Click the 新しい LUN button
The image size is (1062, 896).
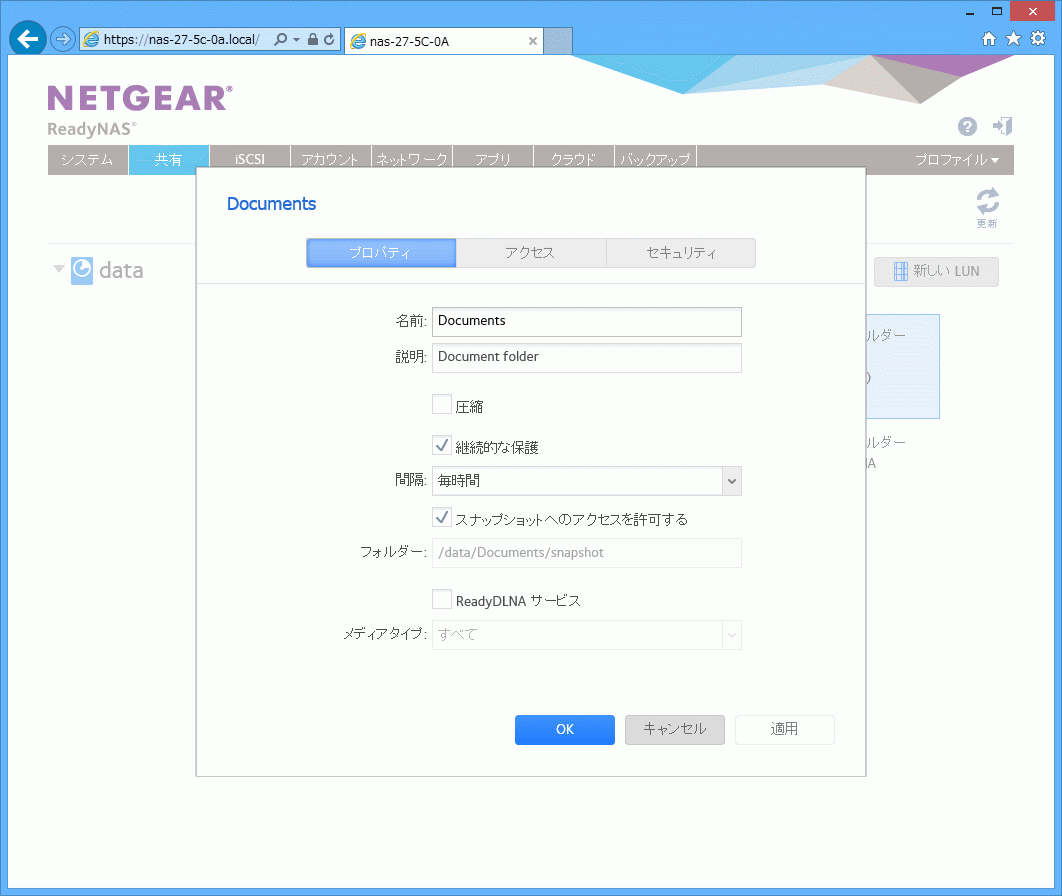pos(936,271)
